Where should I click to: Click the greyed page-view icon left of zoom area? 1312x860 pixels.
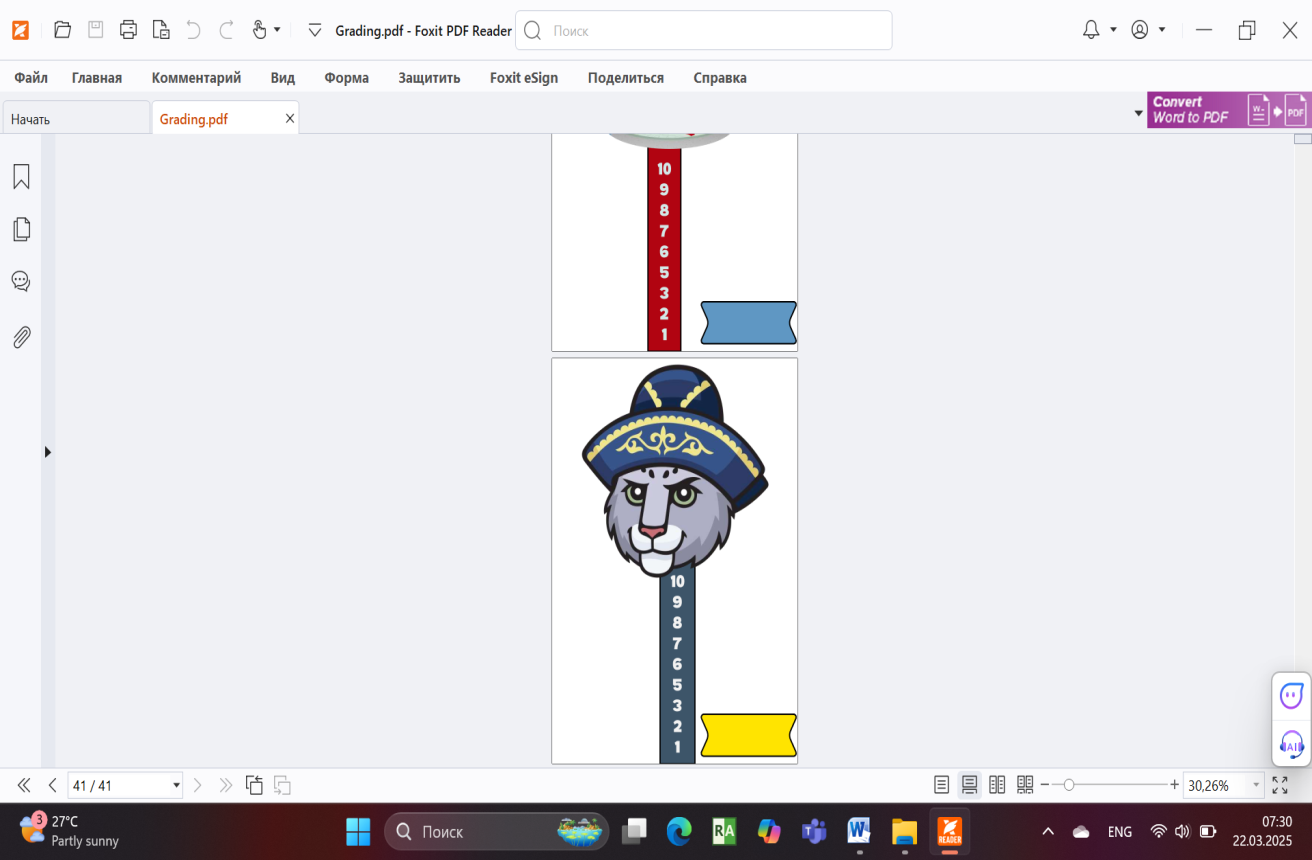[x=283, y=785]
